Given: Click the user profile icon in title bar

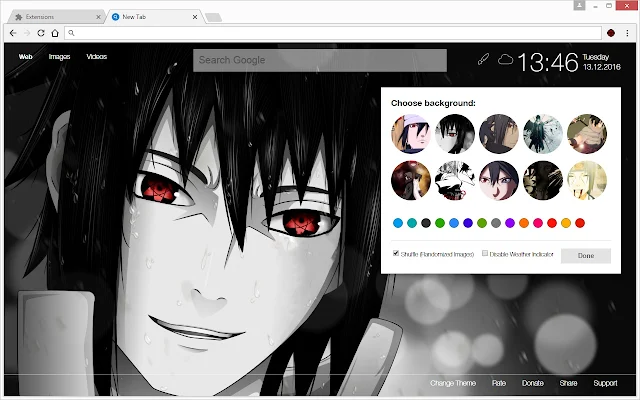Looking at the screenshot, I should (579, 5).
